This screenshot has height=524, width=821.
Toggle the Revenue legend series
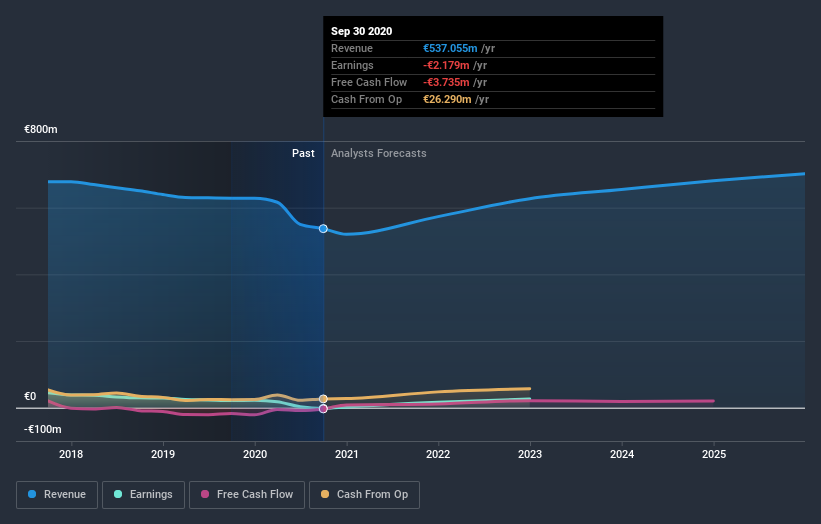coord(57,495)
